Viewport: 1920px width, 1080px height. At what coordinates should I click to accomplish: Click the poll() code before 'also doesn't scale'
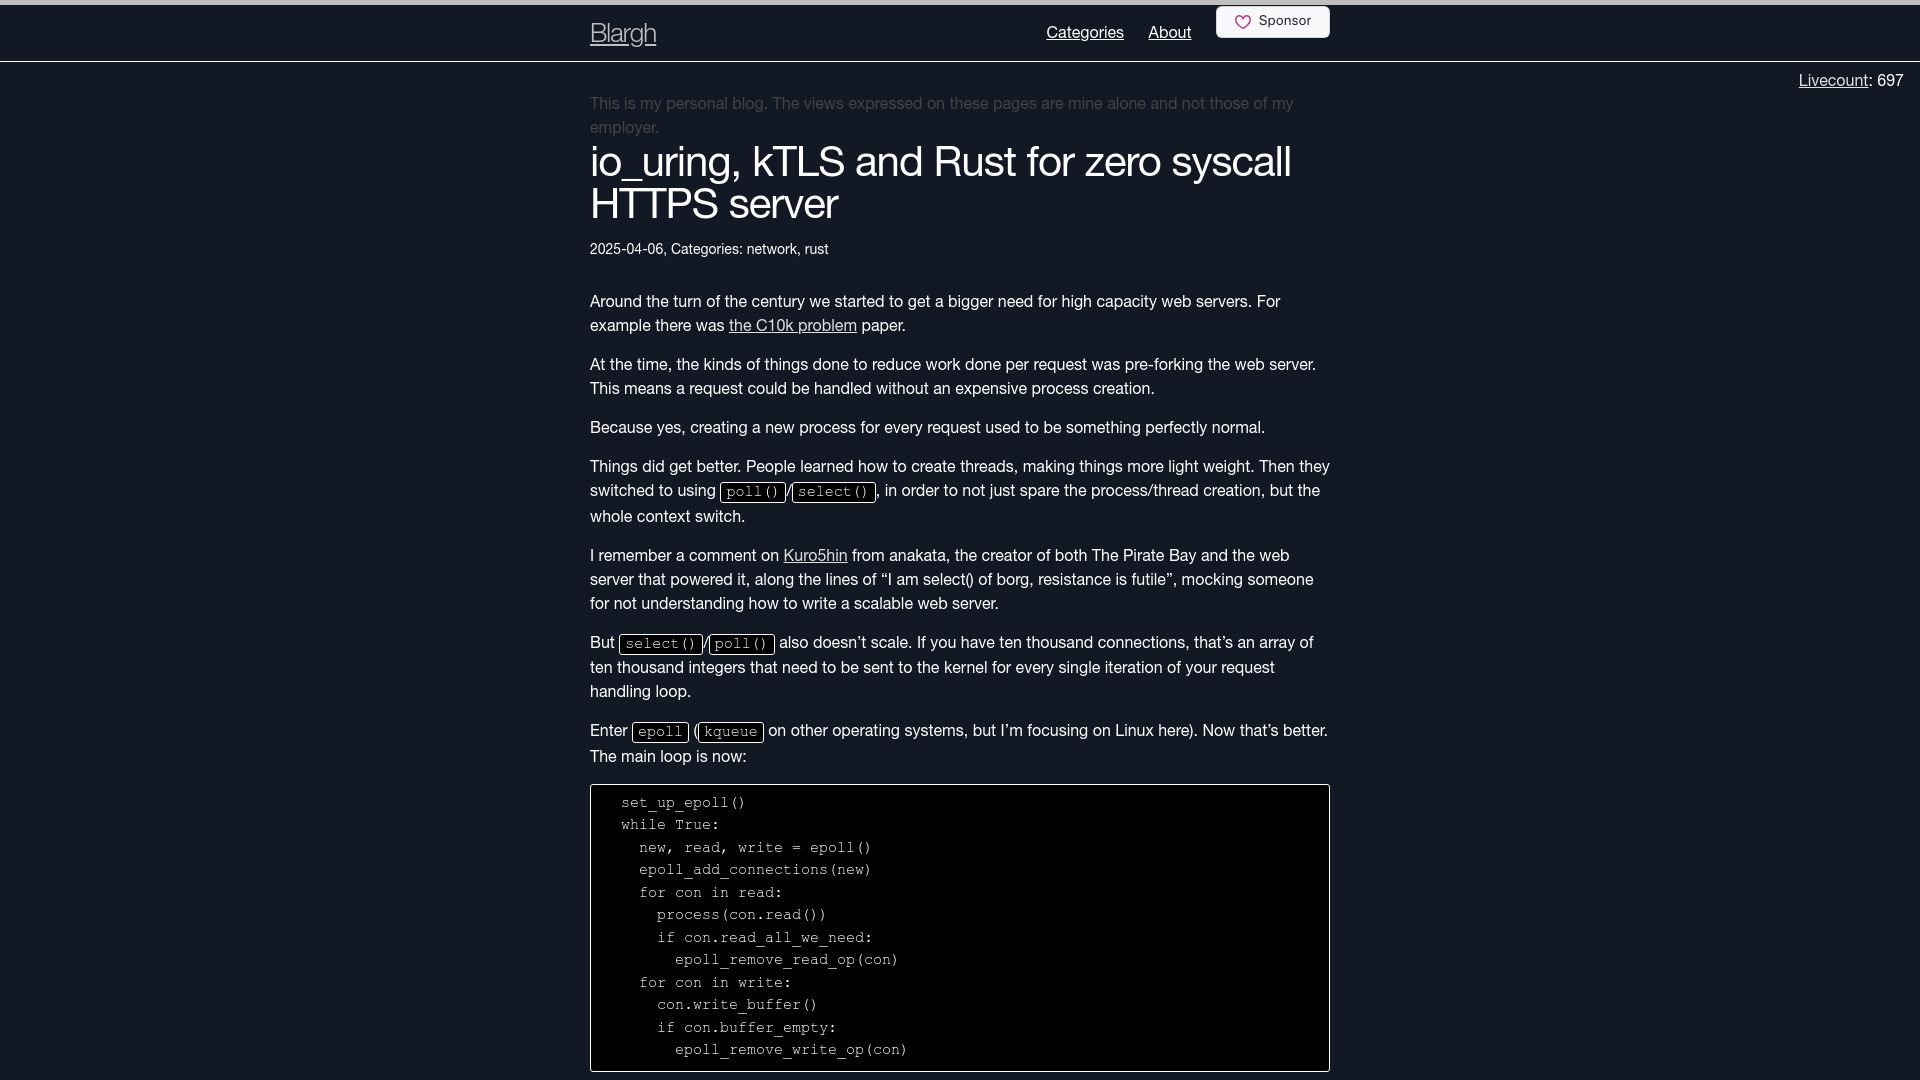pos(742,644)
